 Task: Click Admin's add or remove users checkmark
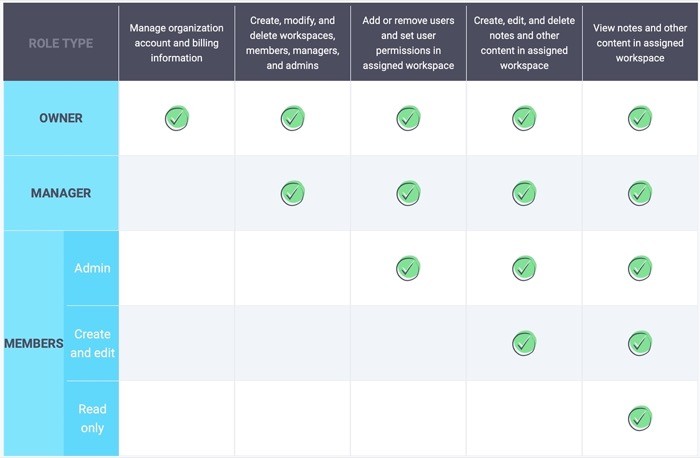[408, 268]
